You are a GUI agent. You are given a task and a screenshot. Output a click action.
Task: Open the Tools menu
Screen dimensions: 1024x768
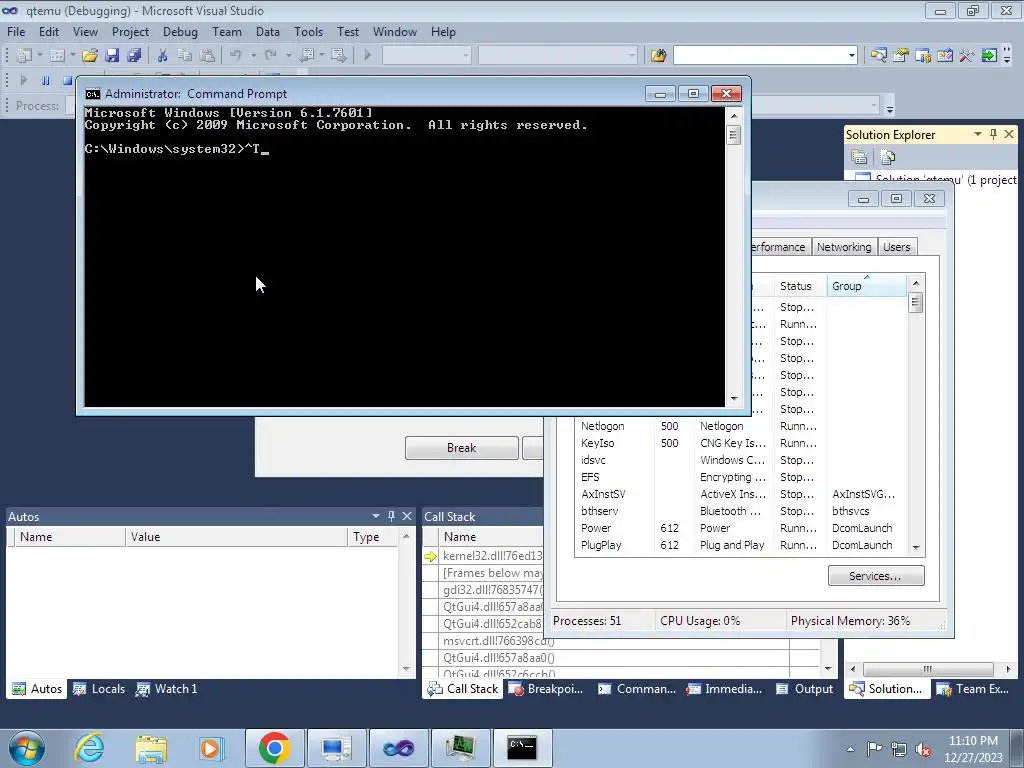pyautogui.click(x=308, y=32)
